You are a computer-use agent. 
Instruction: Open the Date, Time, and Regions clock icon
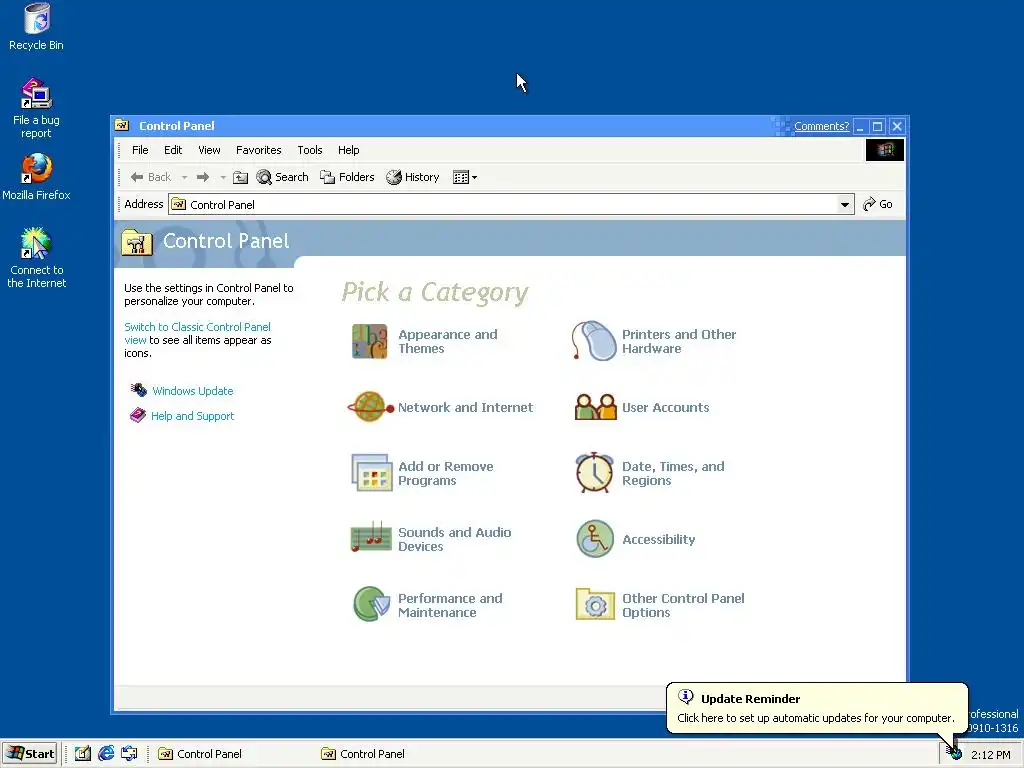point(594,472)
